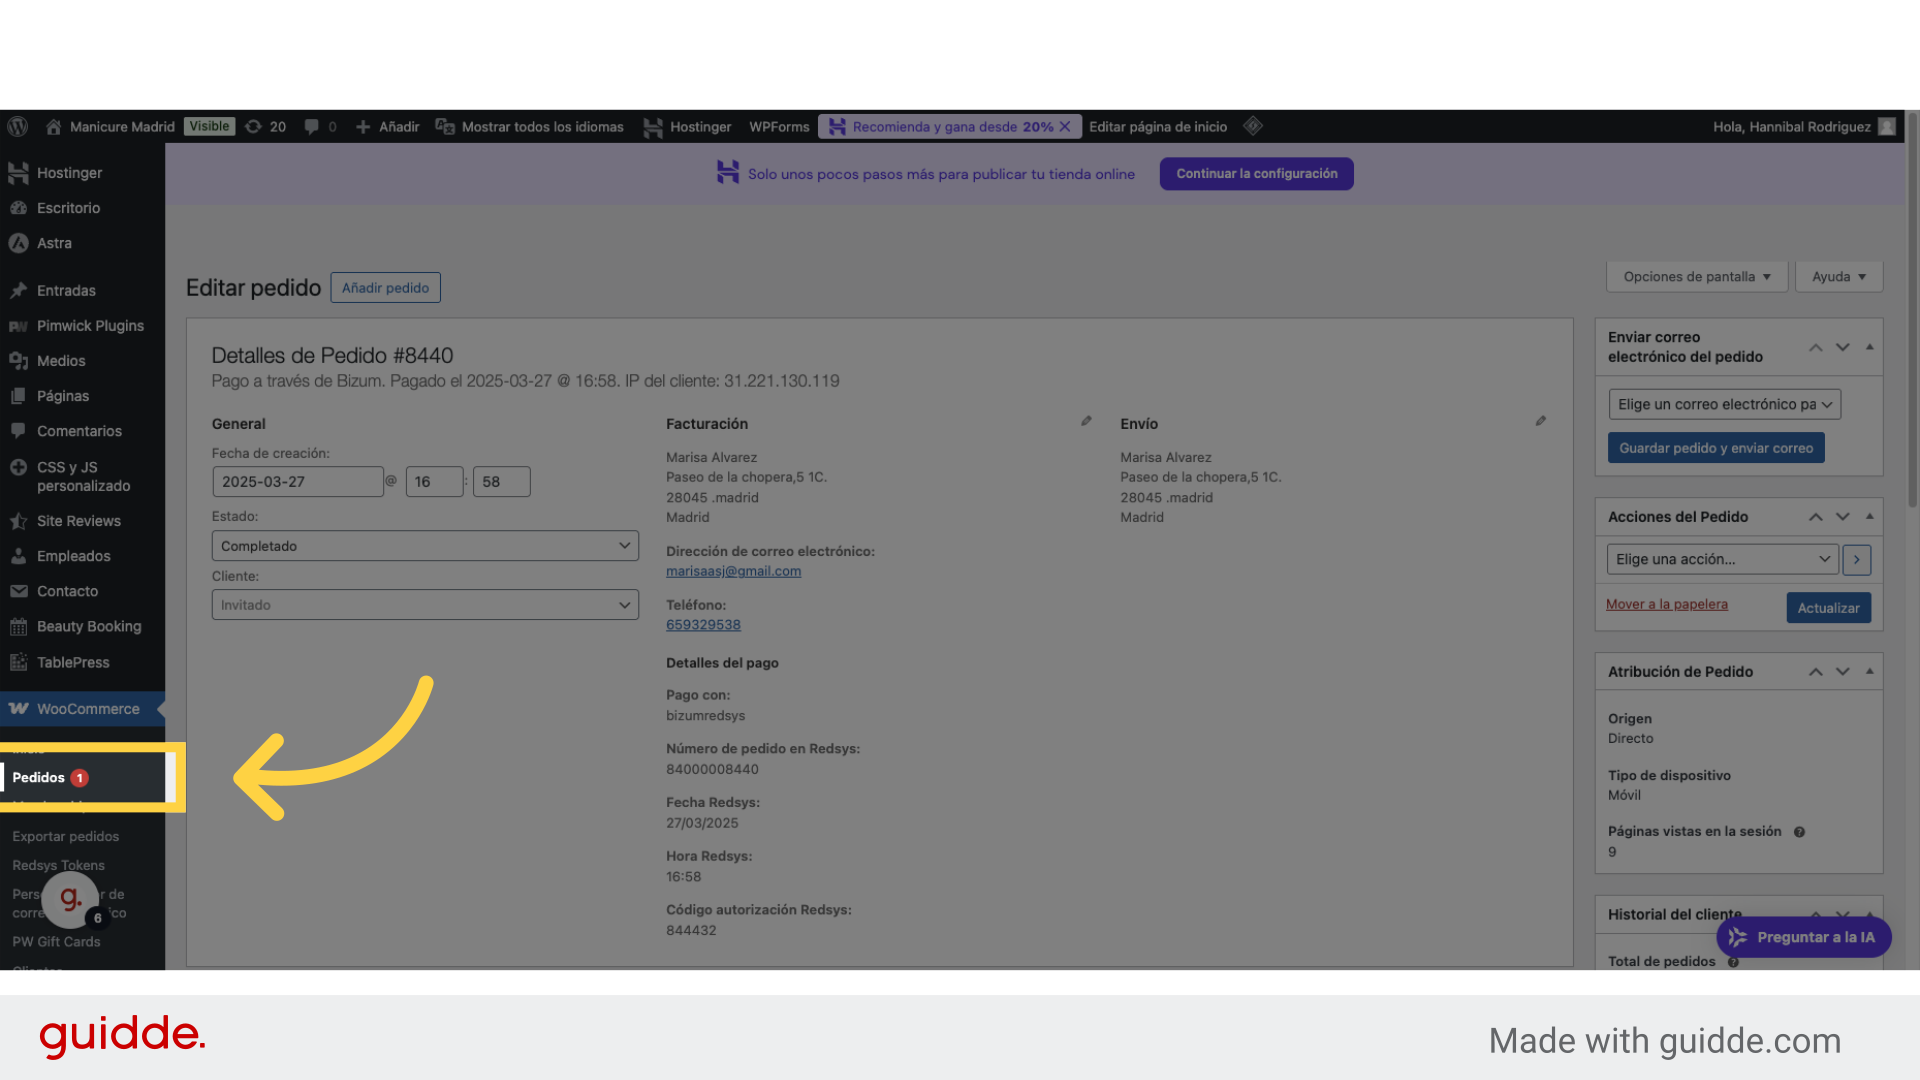Viewport: 1920px width, 1080px height.
Task: Open Opciones de pantalla tab
Action: (x=1697, y=277)
